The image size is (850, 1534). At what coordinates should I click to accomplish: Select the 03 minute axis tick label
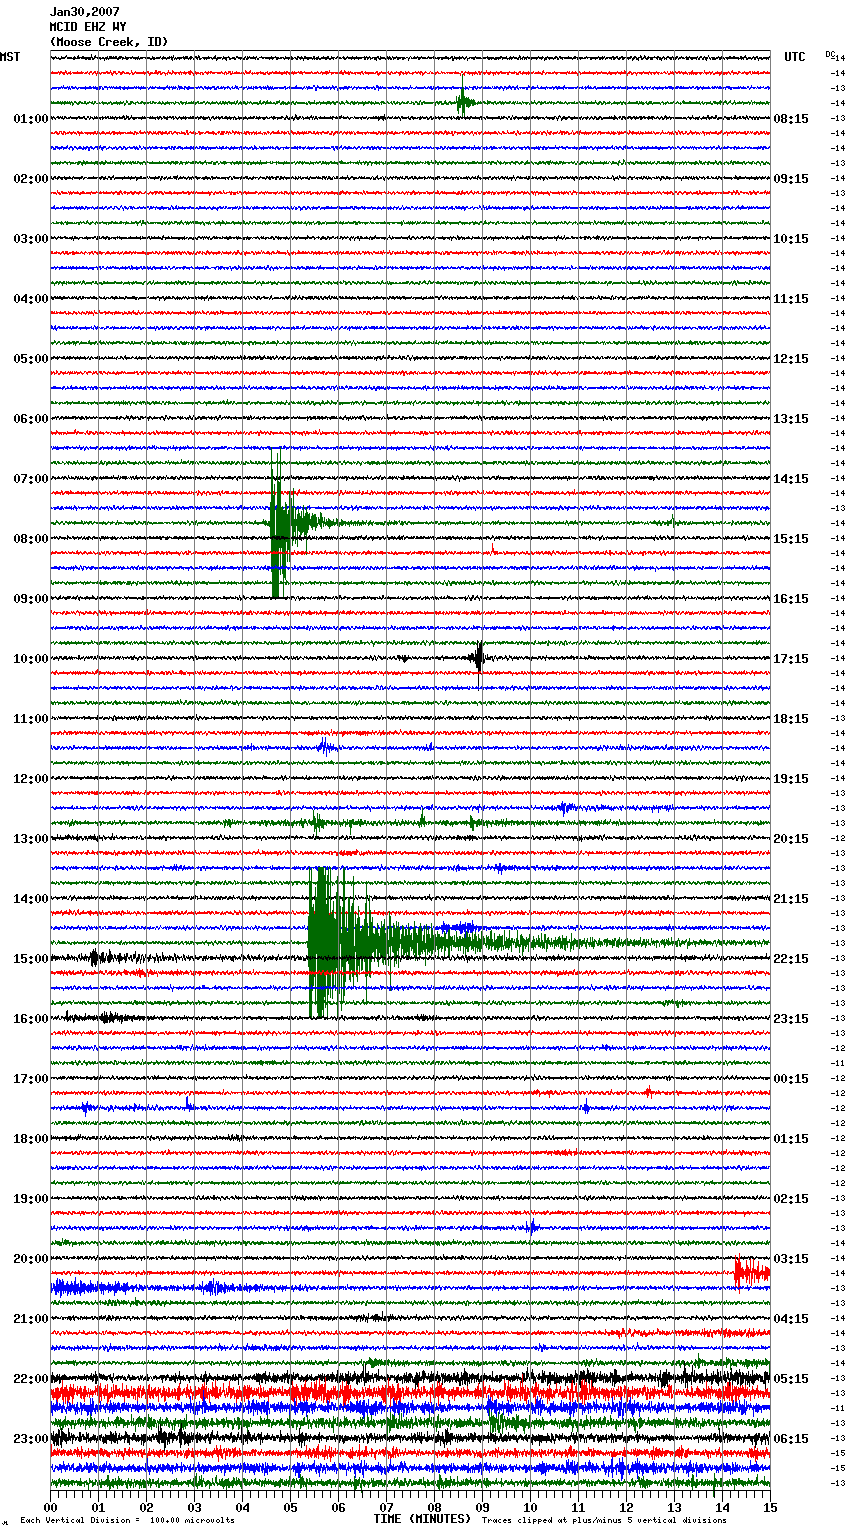[x=195, y=1507]
